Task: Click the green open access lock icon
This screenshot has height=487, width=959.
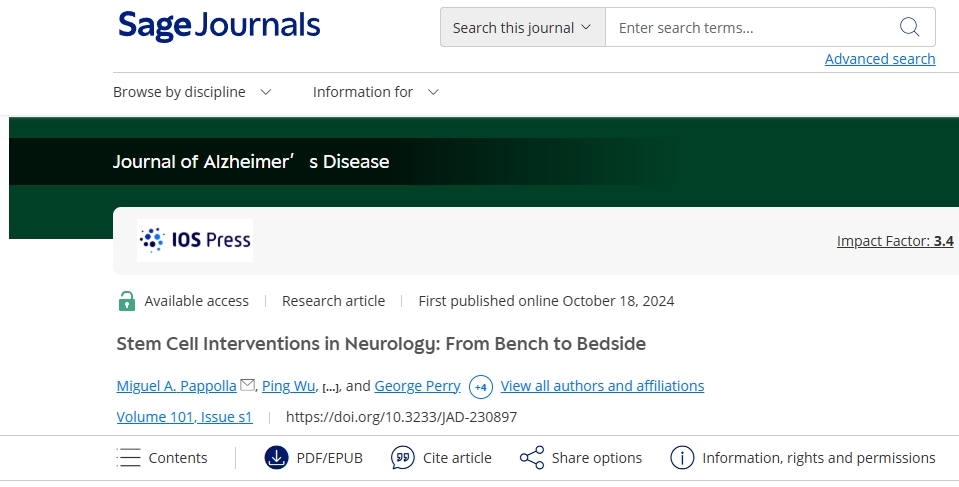Action: click(x=127, y=301)
